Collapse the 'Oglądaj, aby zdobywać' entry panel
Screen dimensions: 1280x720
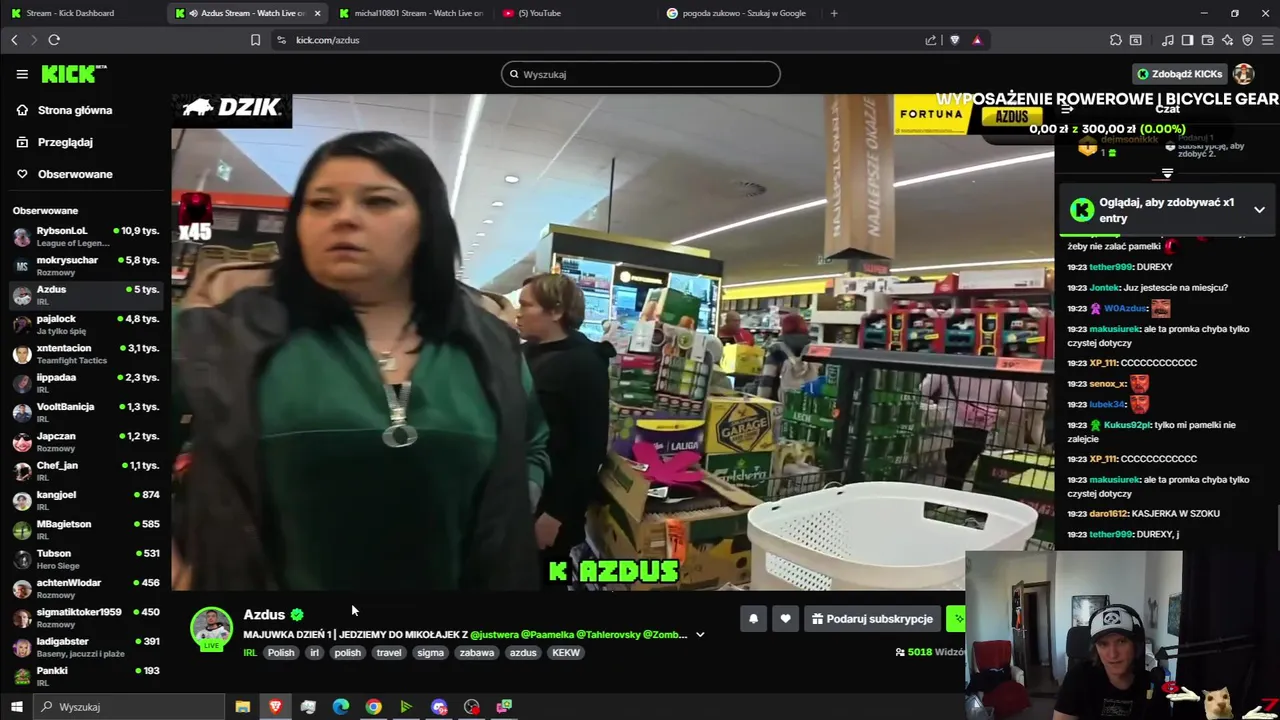pyautogui.click(x=1259, y=210)
